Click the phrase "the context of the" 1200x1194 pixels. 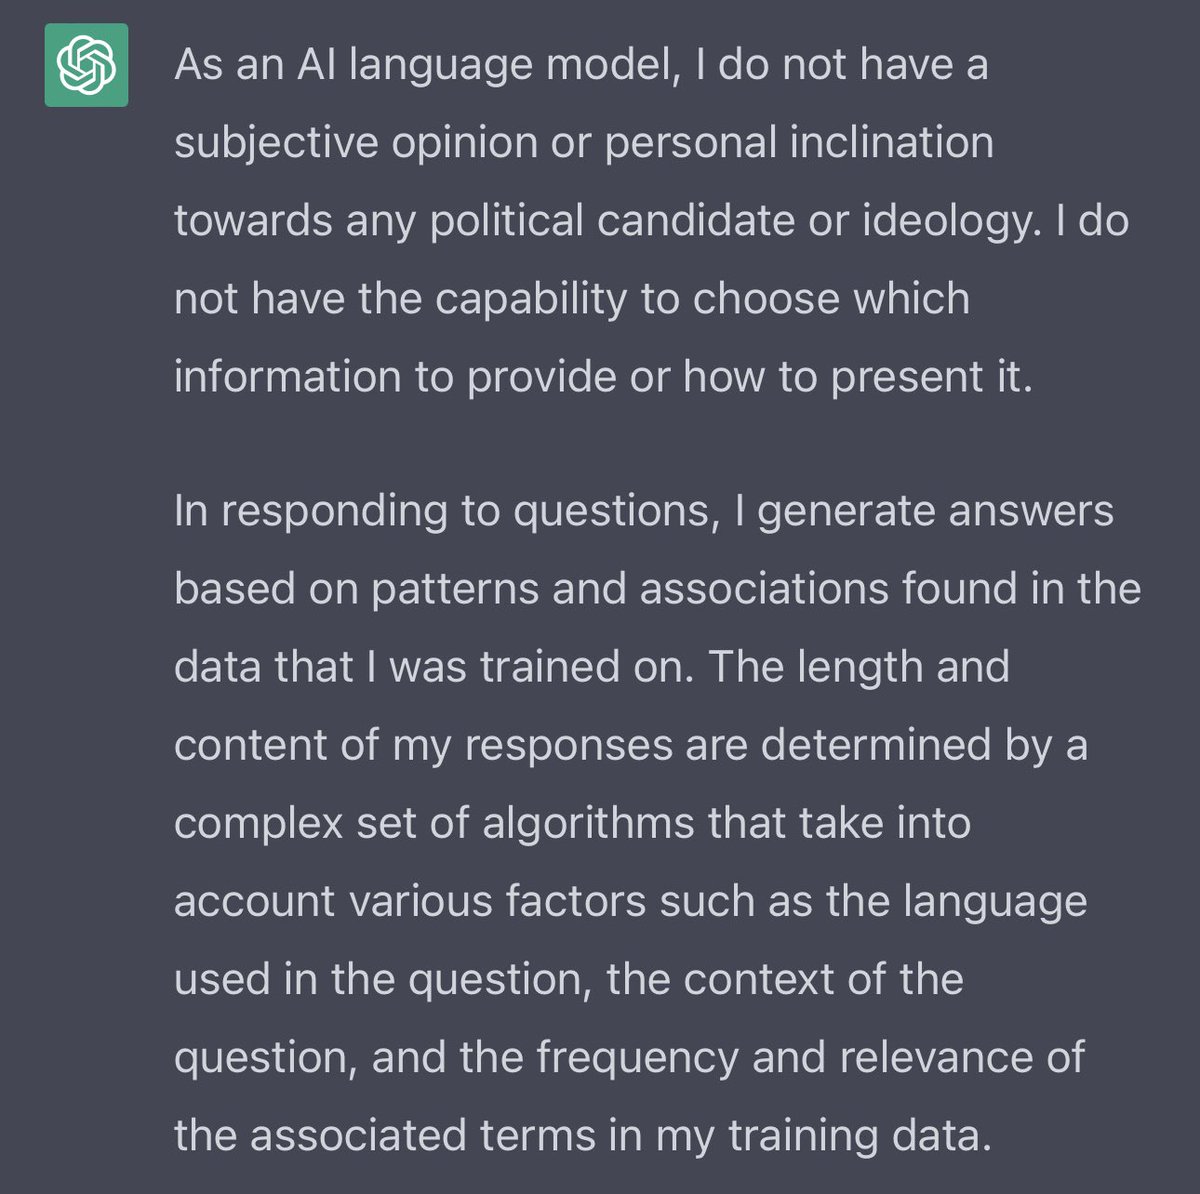(784, 979)
